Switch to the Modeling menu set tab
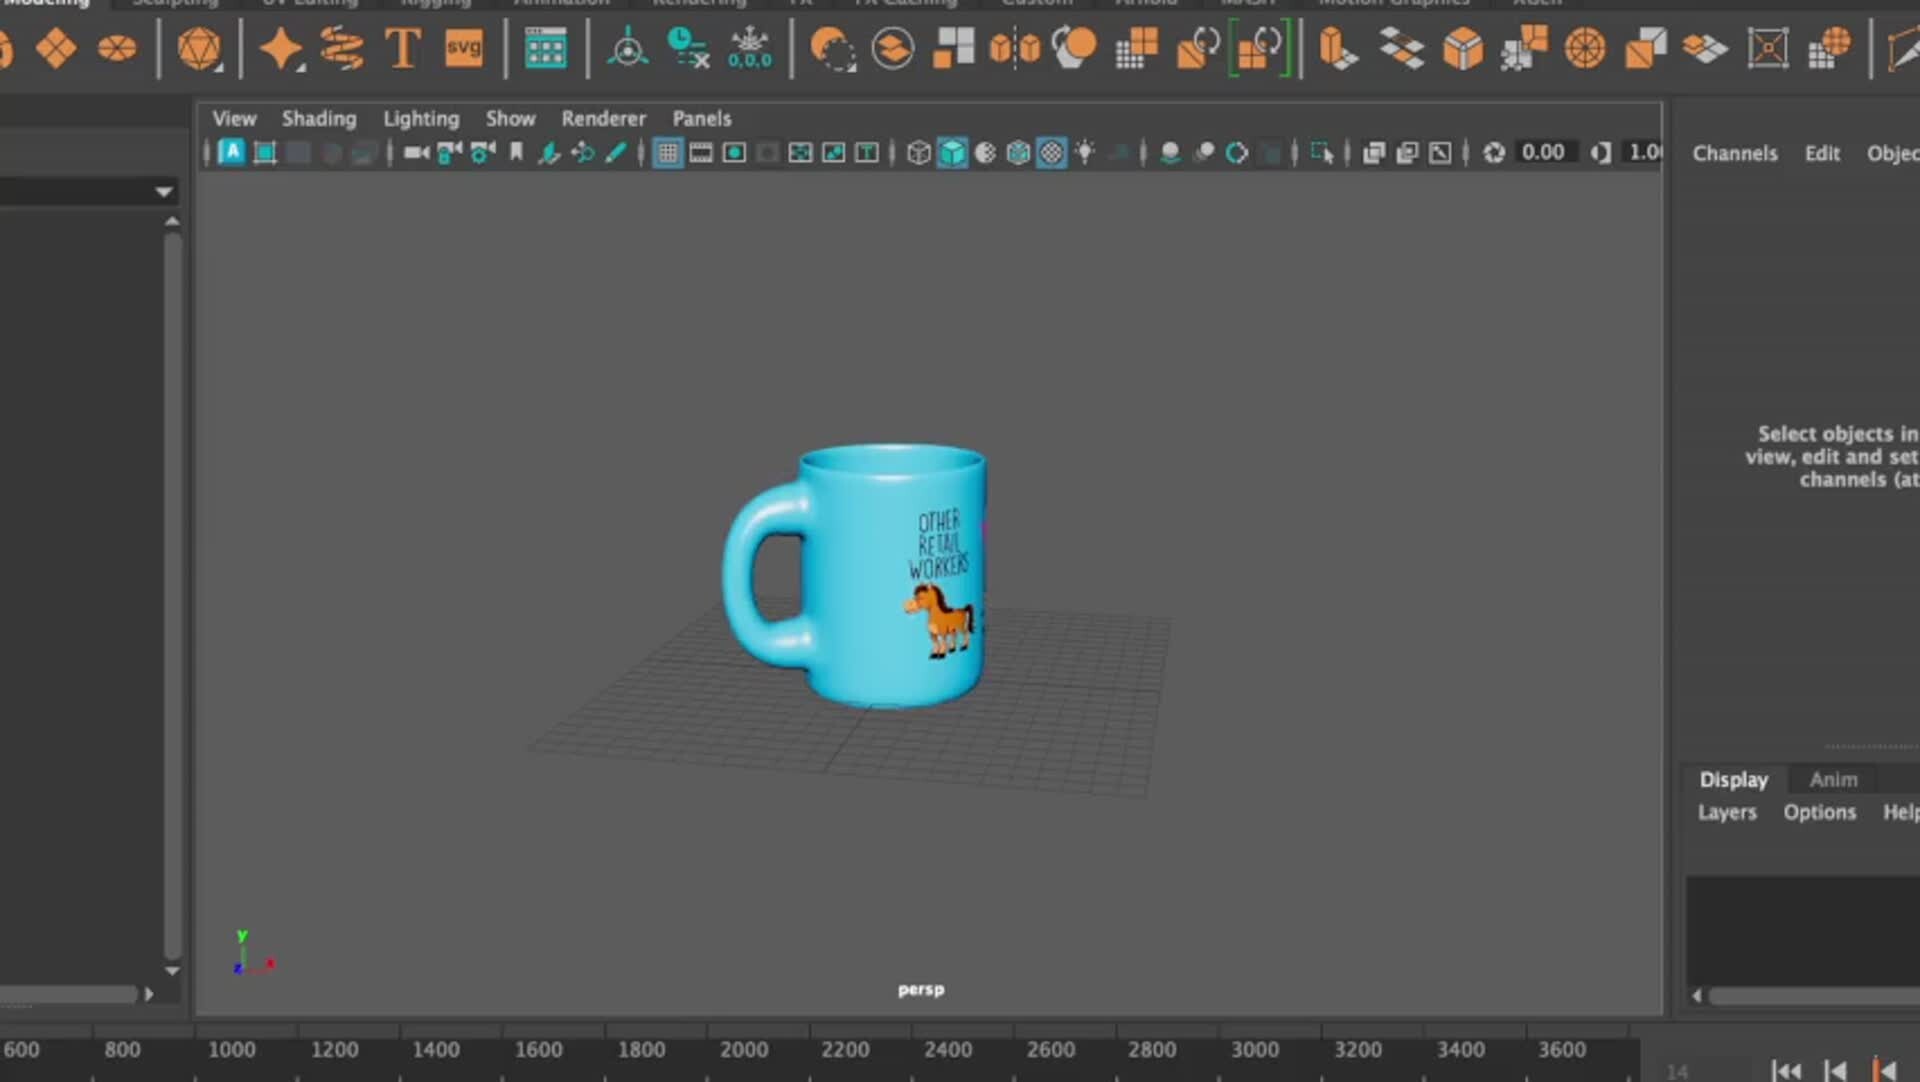Screen dimensions: 1920x1082 point(48,4)
